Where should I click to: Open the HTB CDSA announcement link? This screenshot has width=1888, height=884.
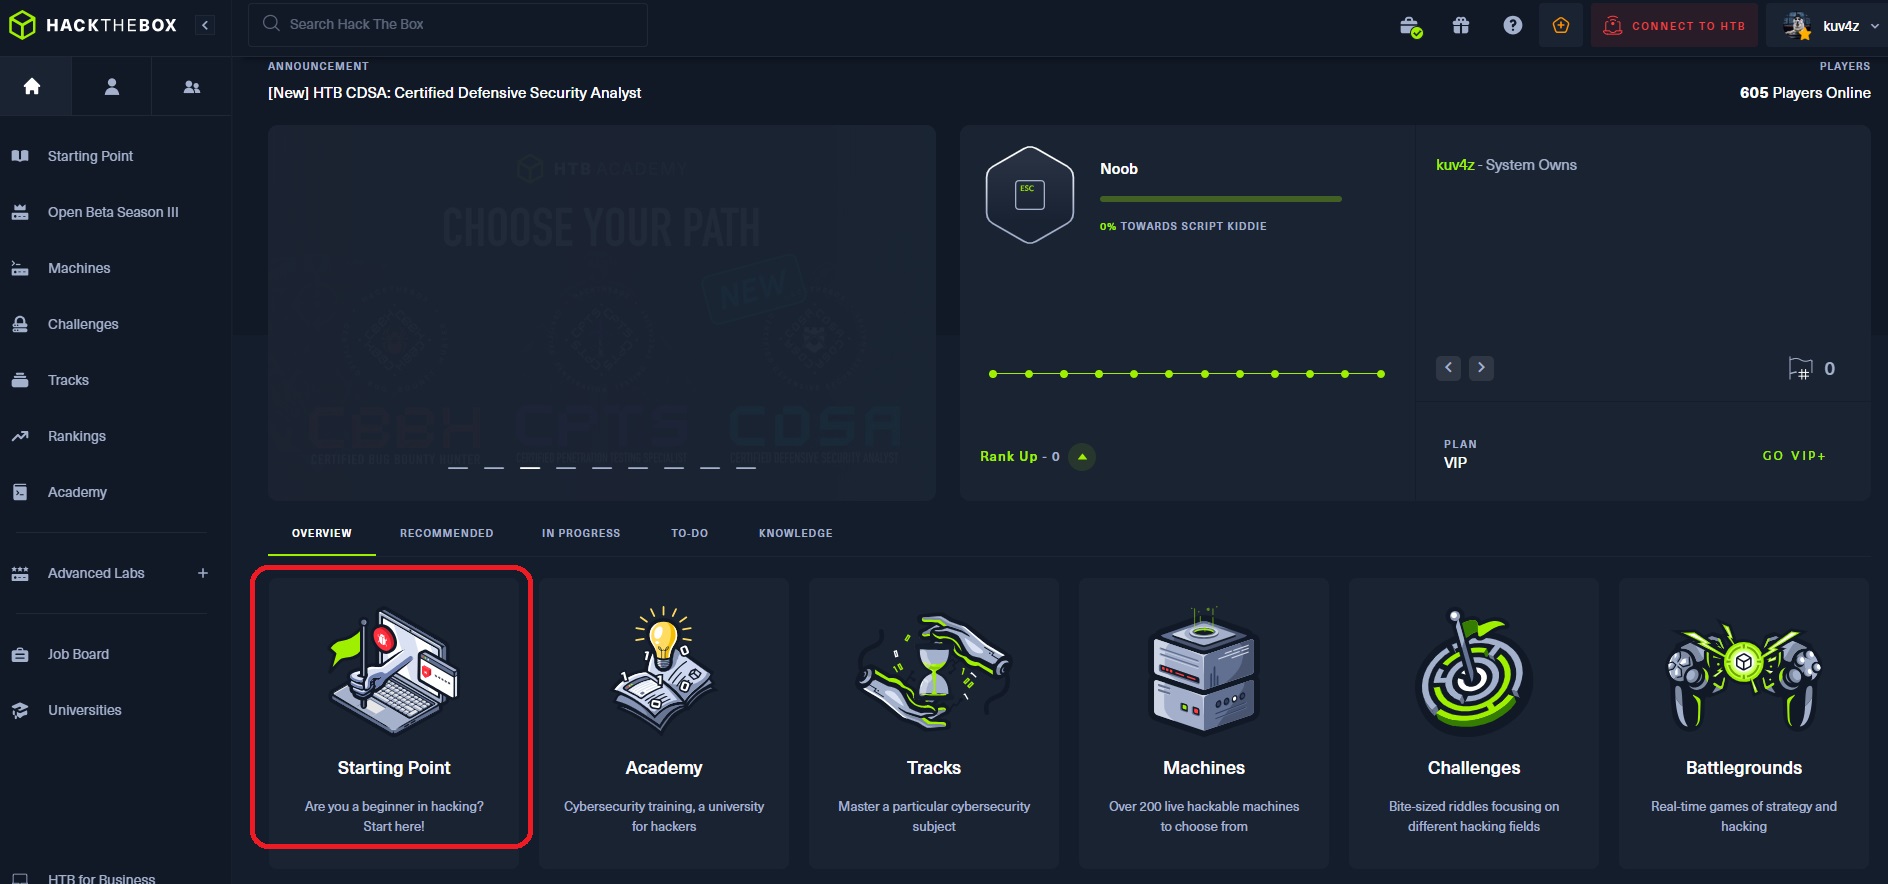454,93
